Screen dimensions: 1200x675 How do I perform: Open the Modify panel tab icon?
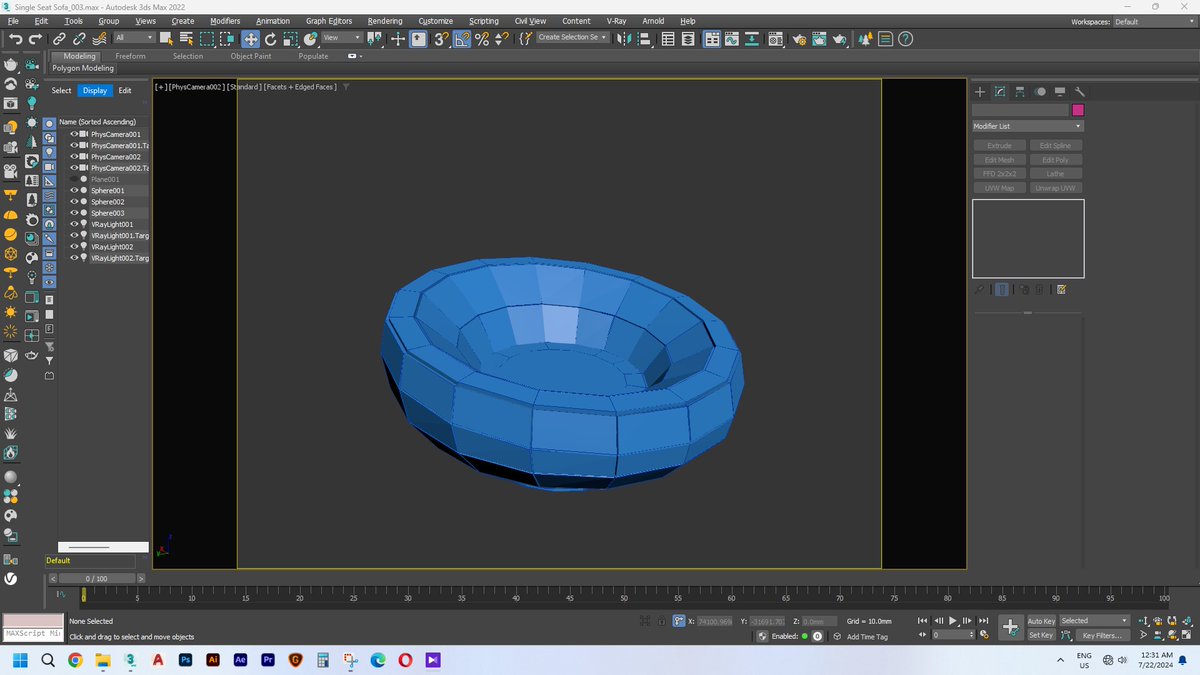[x=999, y=91]
